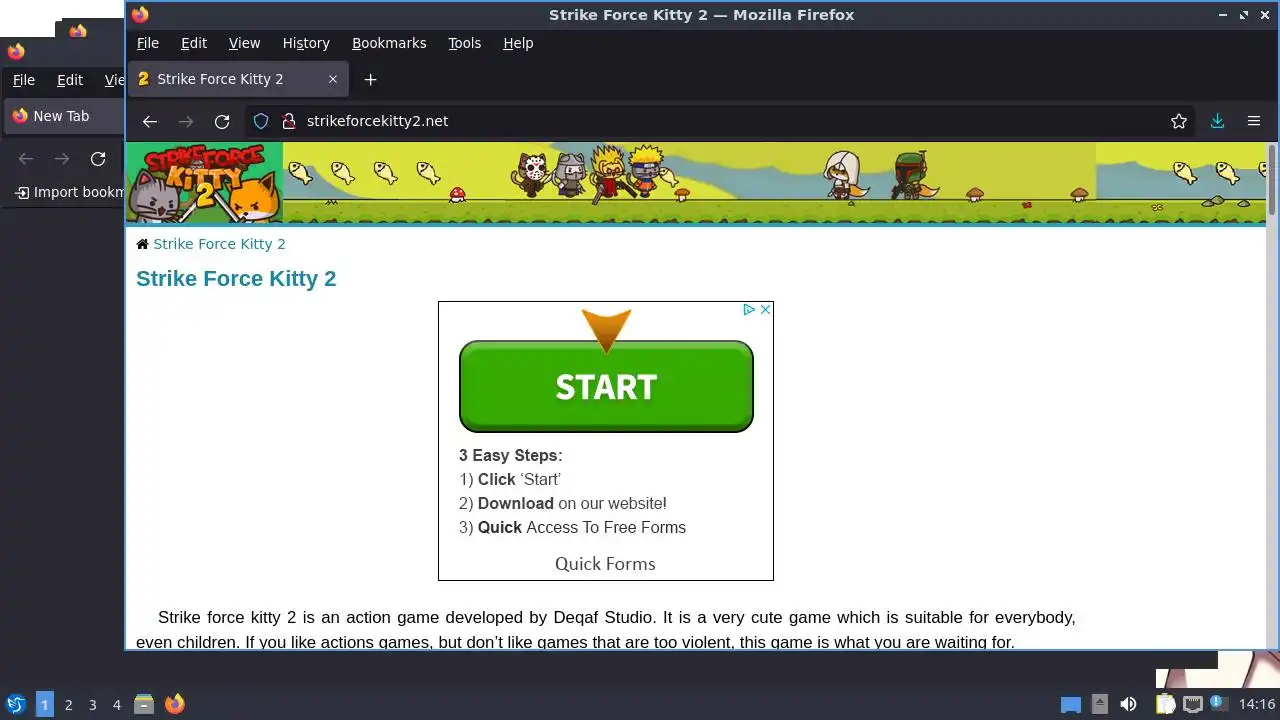Open tracking protection shield in address bar
The image size is (1280, 720).
click(261, 121)
